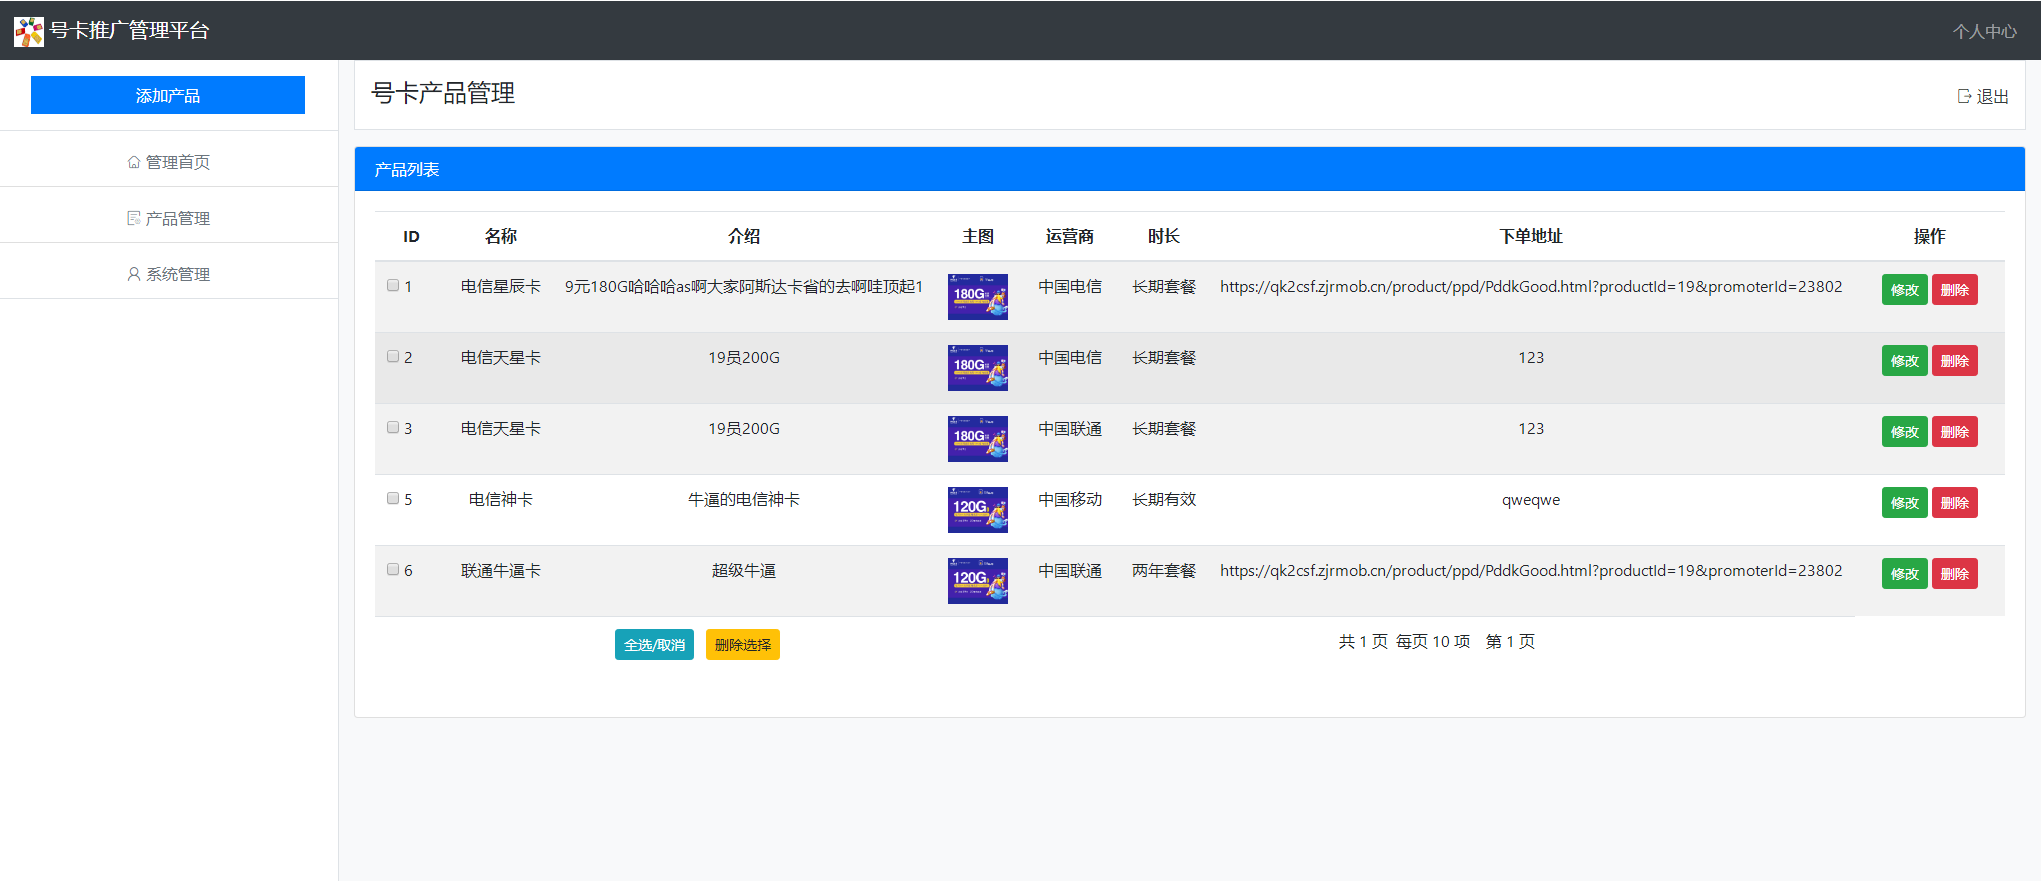Viewport: 2041px width, 881px height.
Task: Click the logout icon next to 退出
Action: [x=1964, y=96]
